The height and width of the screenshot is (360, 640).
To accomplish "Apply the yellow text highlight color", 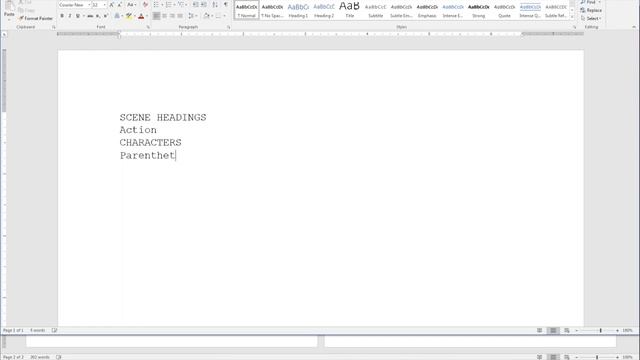I will pos(129,16).
